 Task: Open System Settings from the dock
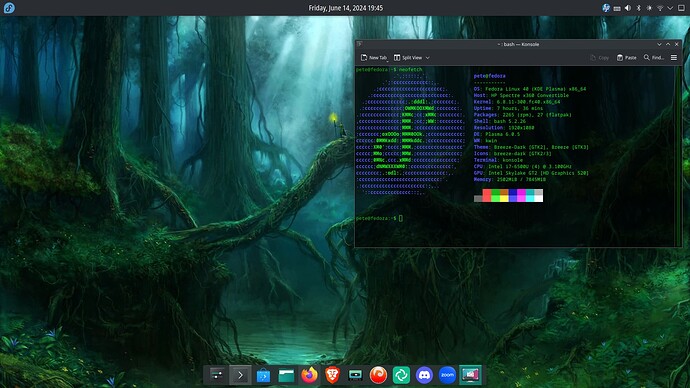tap(217, 375)
